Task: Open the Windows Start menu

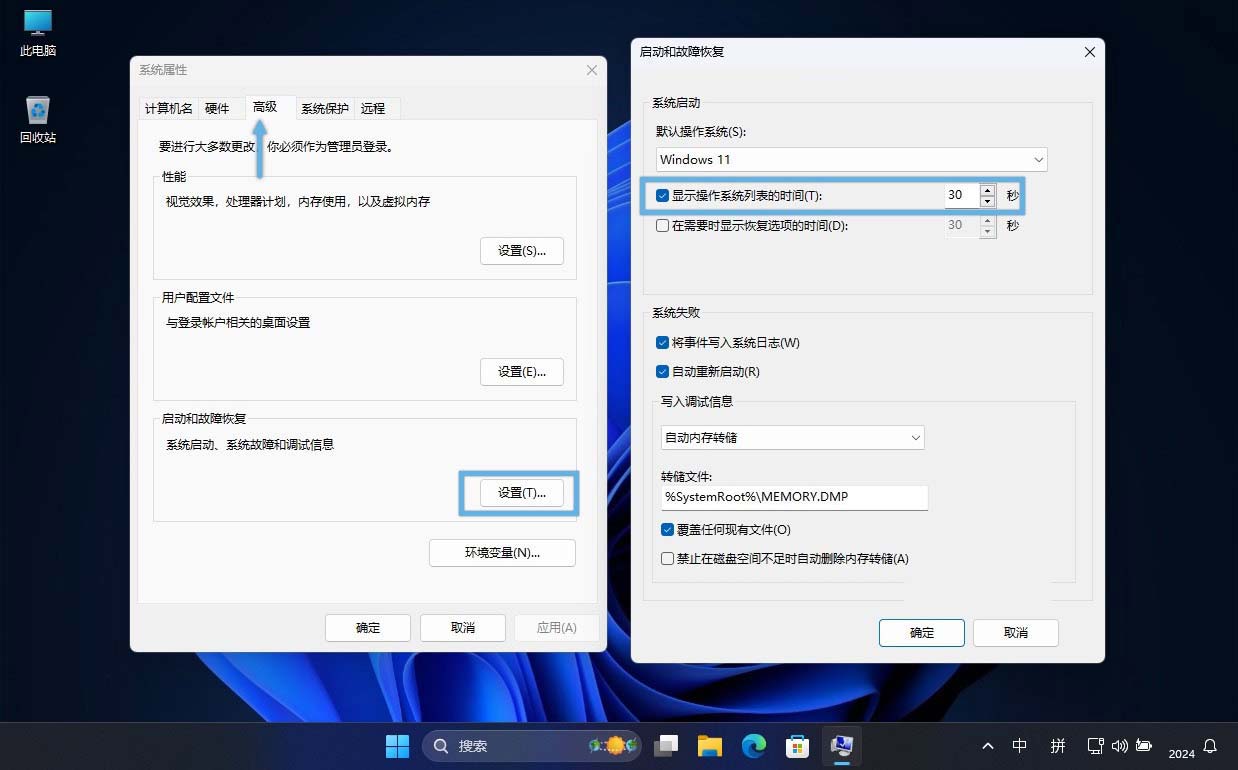Action: tap(397, 746)
